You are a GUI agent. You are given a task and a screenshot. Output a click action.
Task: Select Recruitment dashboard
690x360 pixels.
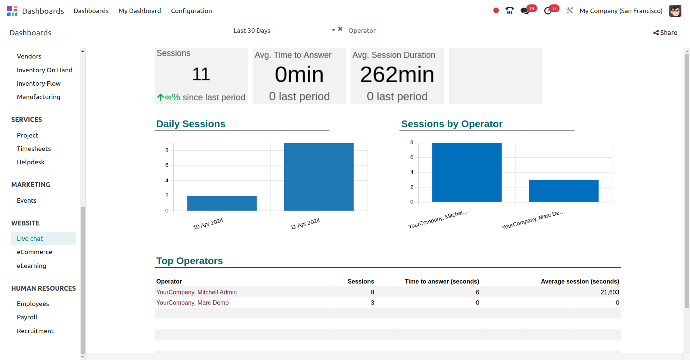click(35, 331)
